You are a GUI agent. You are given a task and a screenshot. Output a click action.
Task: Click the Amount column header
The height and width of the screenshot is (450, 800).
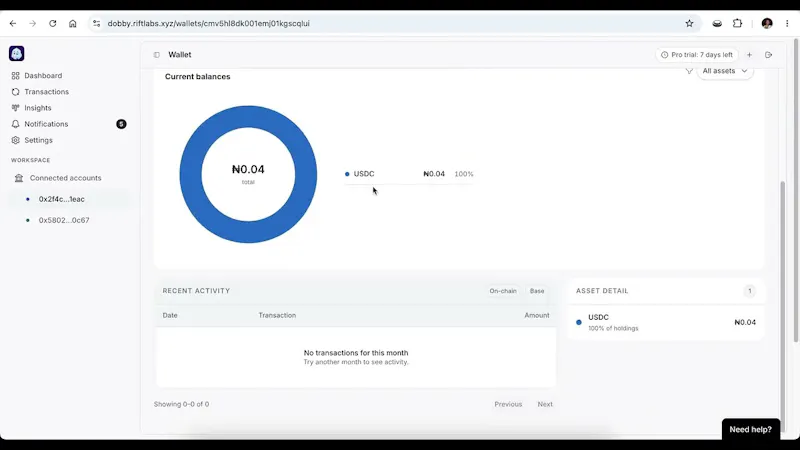(x=537, y=315)
